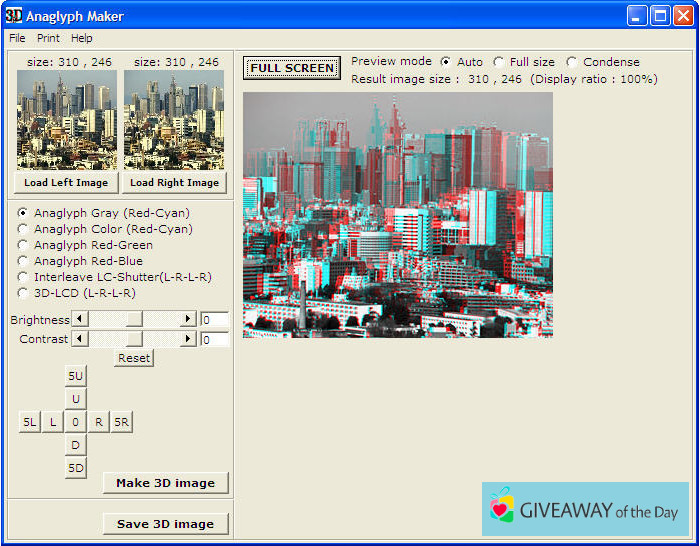The width and height of the screenshot is (700, 546).
Task: Click Load Left Image button
Action: click(66, 183)
